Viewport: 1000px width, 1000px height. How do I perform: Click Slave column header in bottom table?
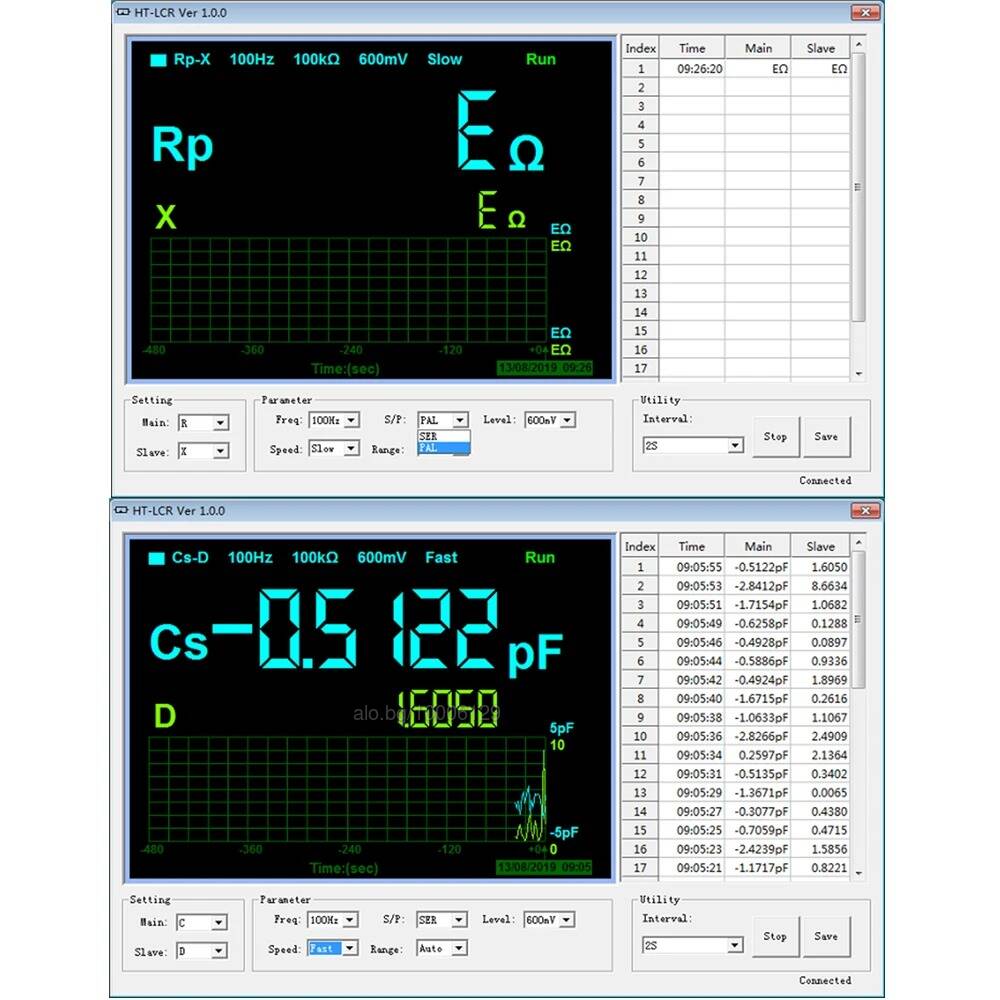click(820, 547)
